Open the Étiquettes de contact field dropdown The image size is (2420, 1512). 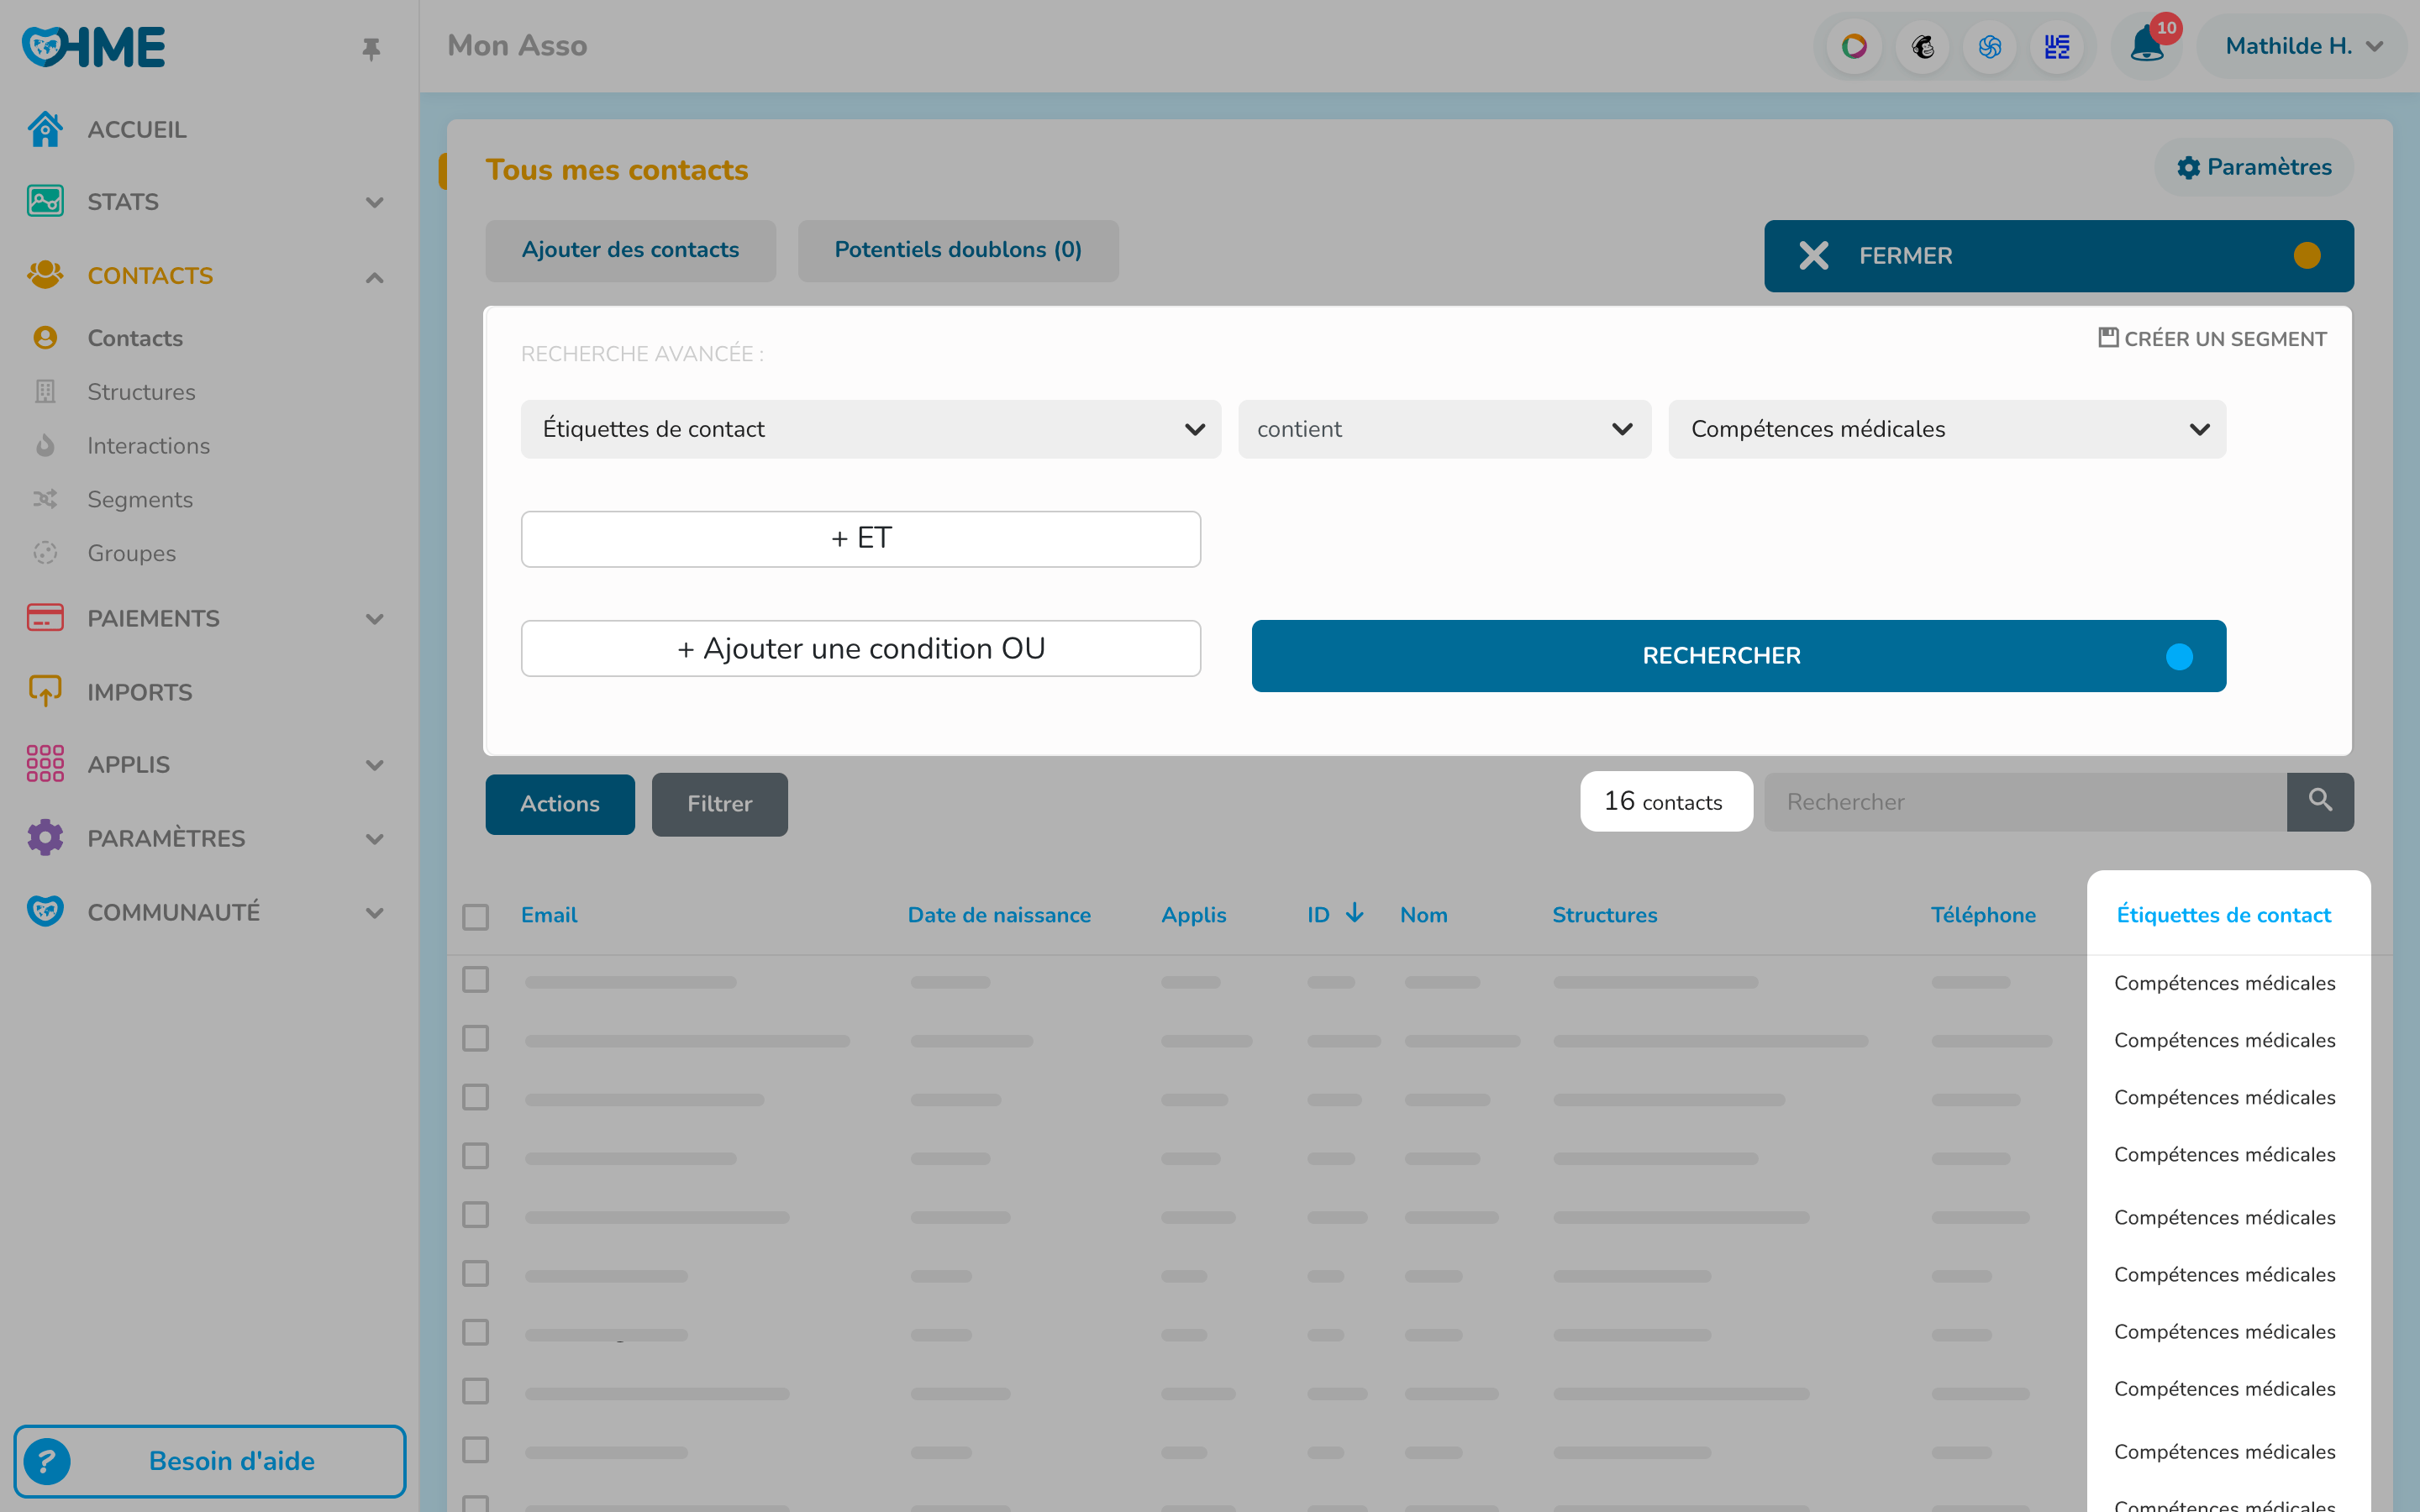870,429
